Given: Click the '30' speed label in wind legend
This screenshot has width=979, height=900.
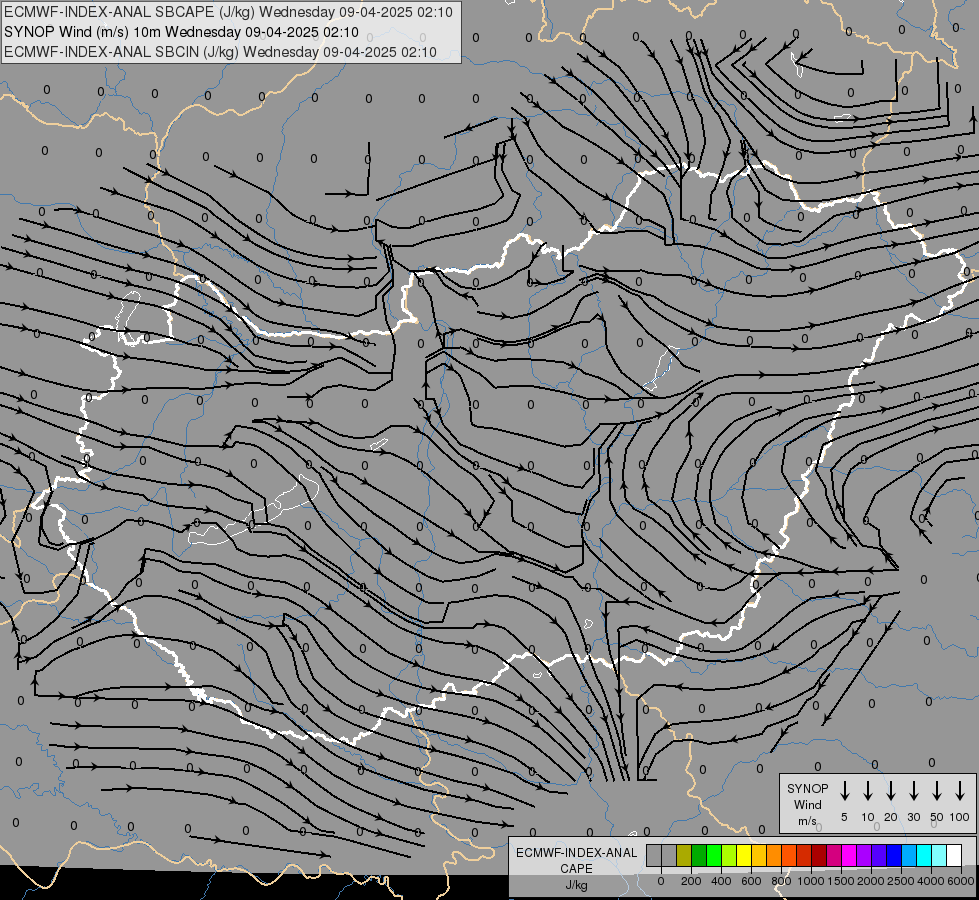Looking at the screenshot, I should pos(913,817).
